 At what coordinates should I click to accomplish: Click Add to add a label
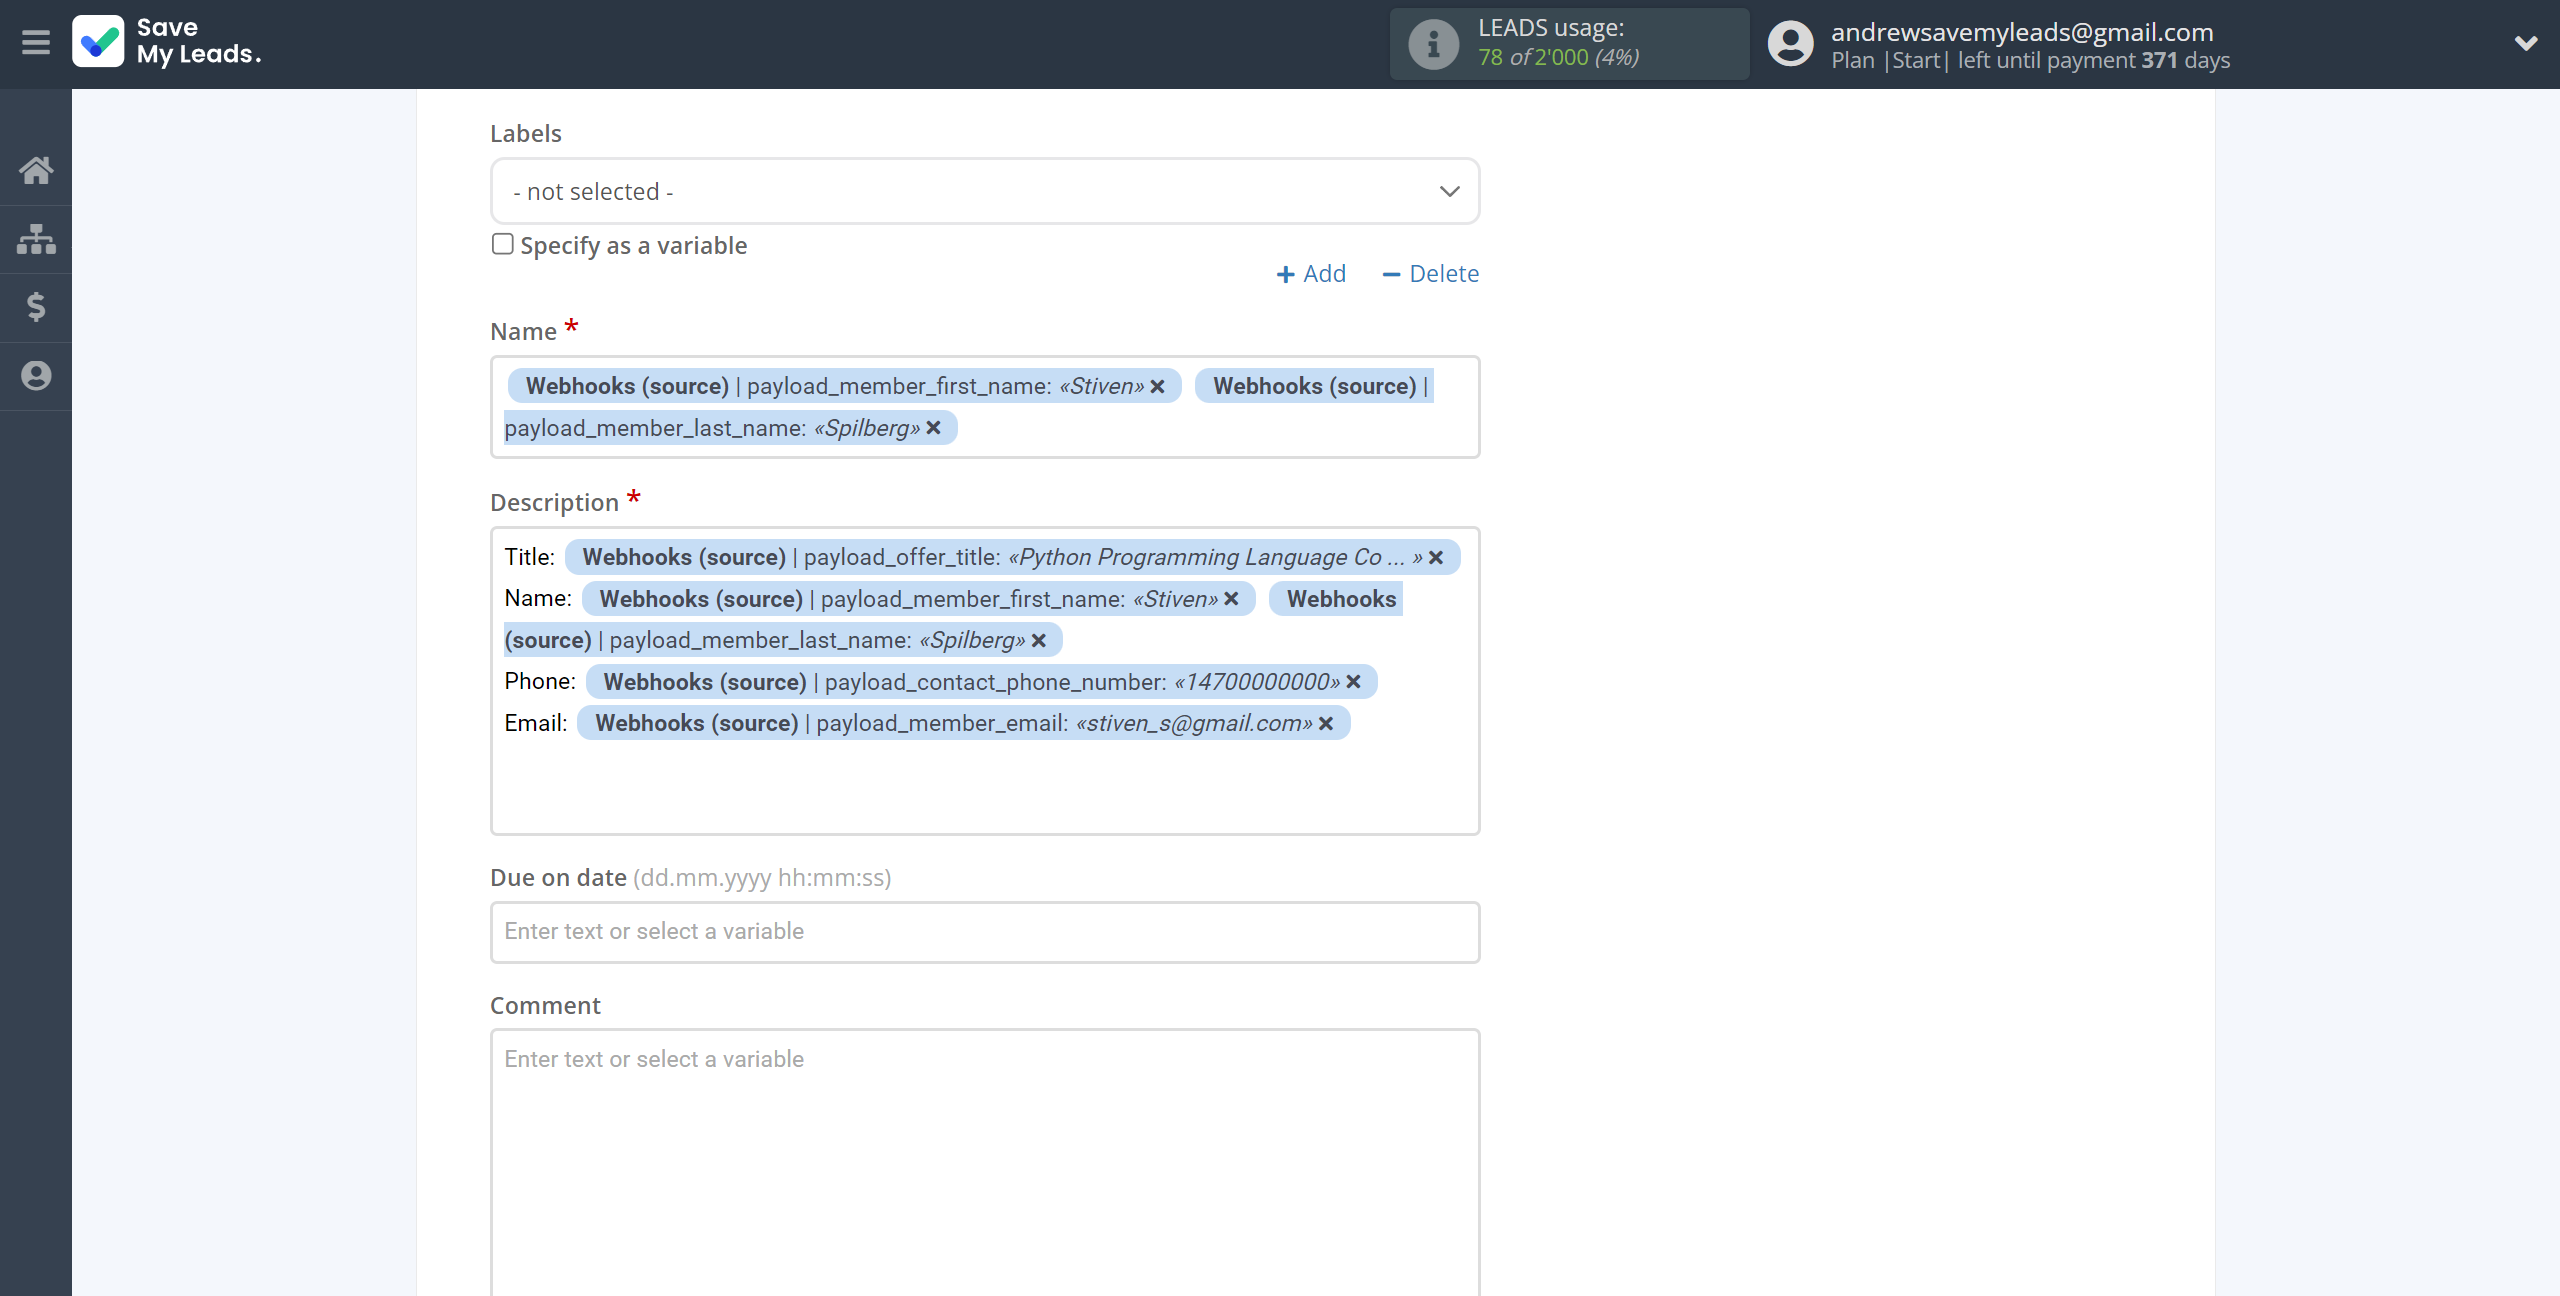point(1311,274)
